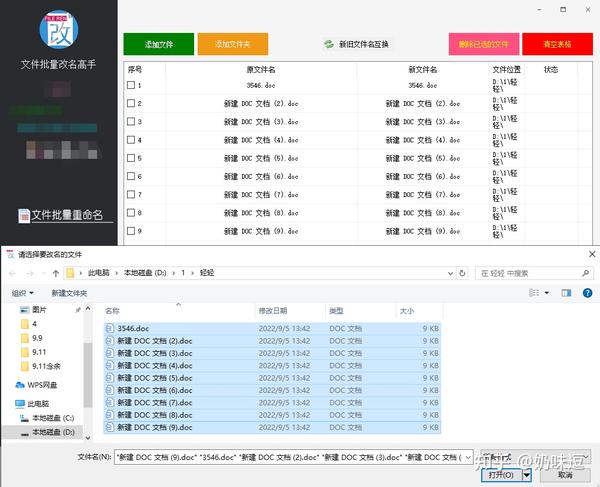Open the view options dropdown arrow
The width and height of the screenshot is (600, 487).
(x=547, y=293)
